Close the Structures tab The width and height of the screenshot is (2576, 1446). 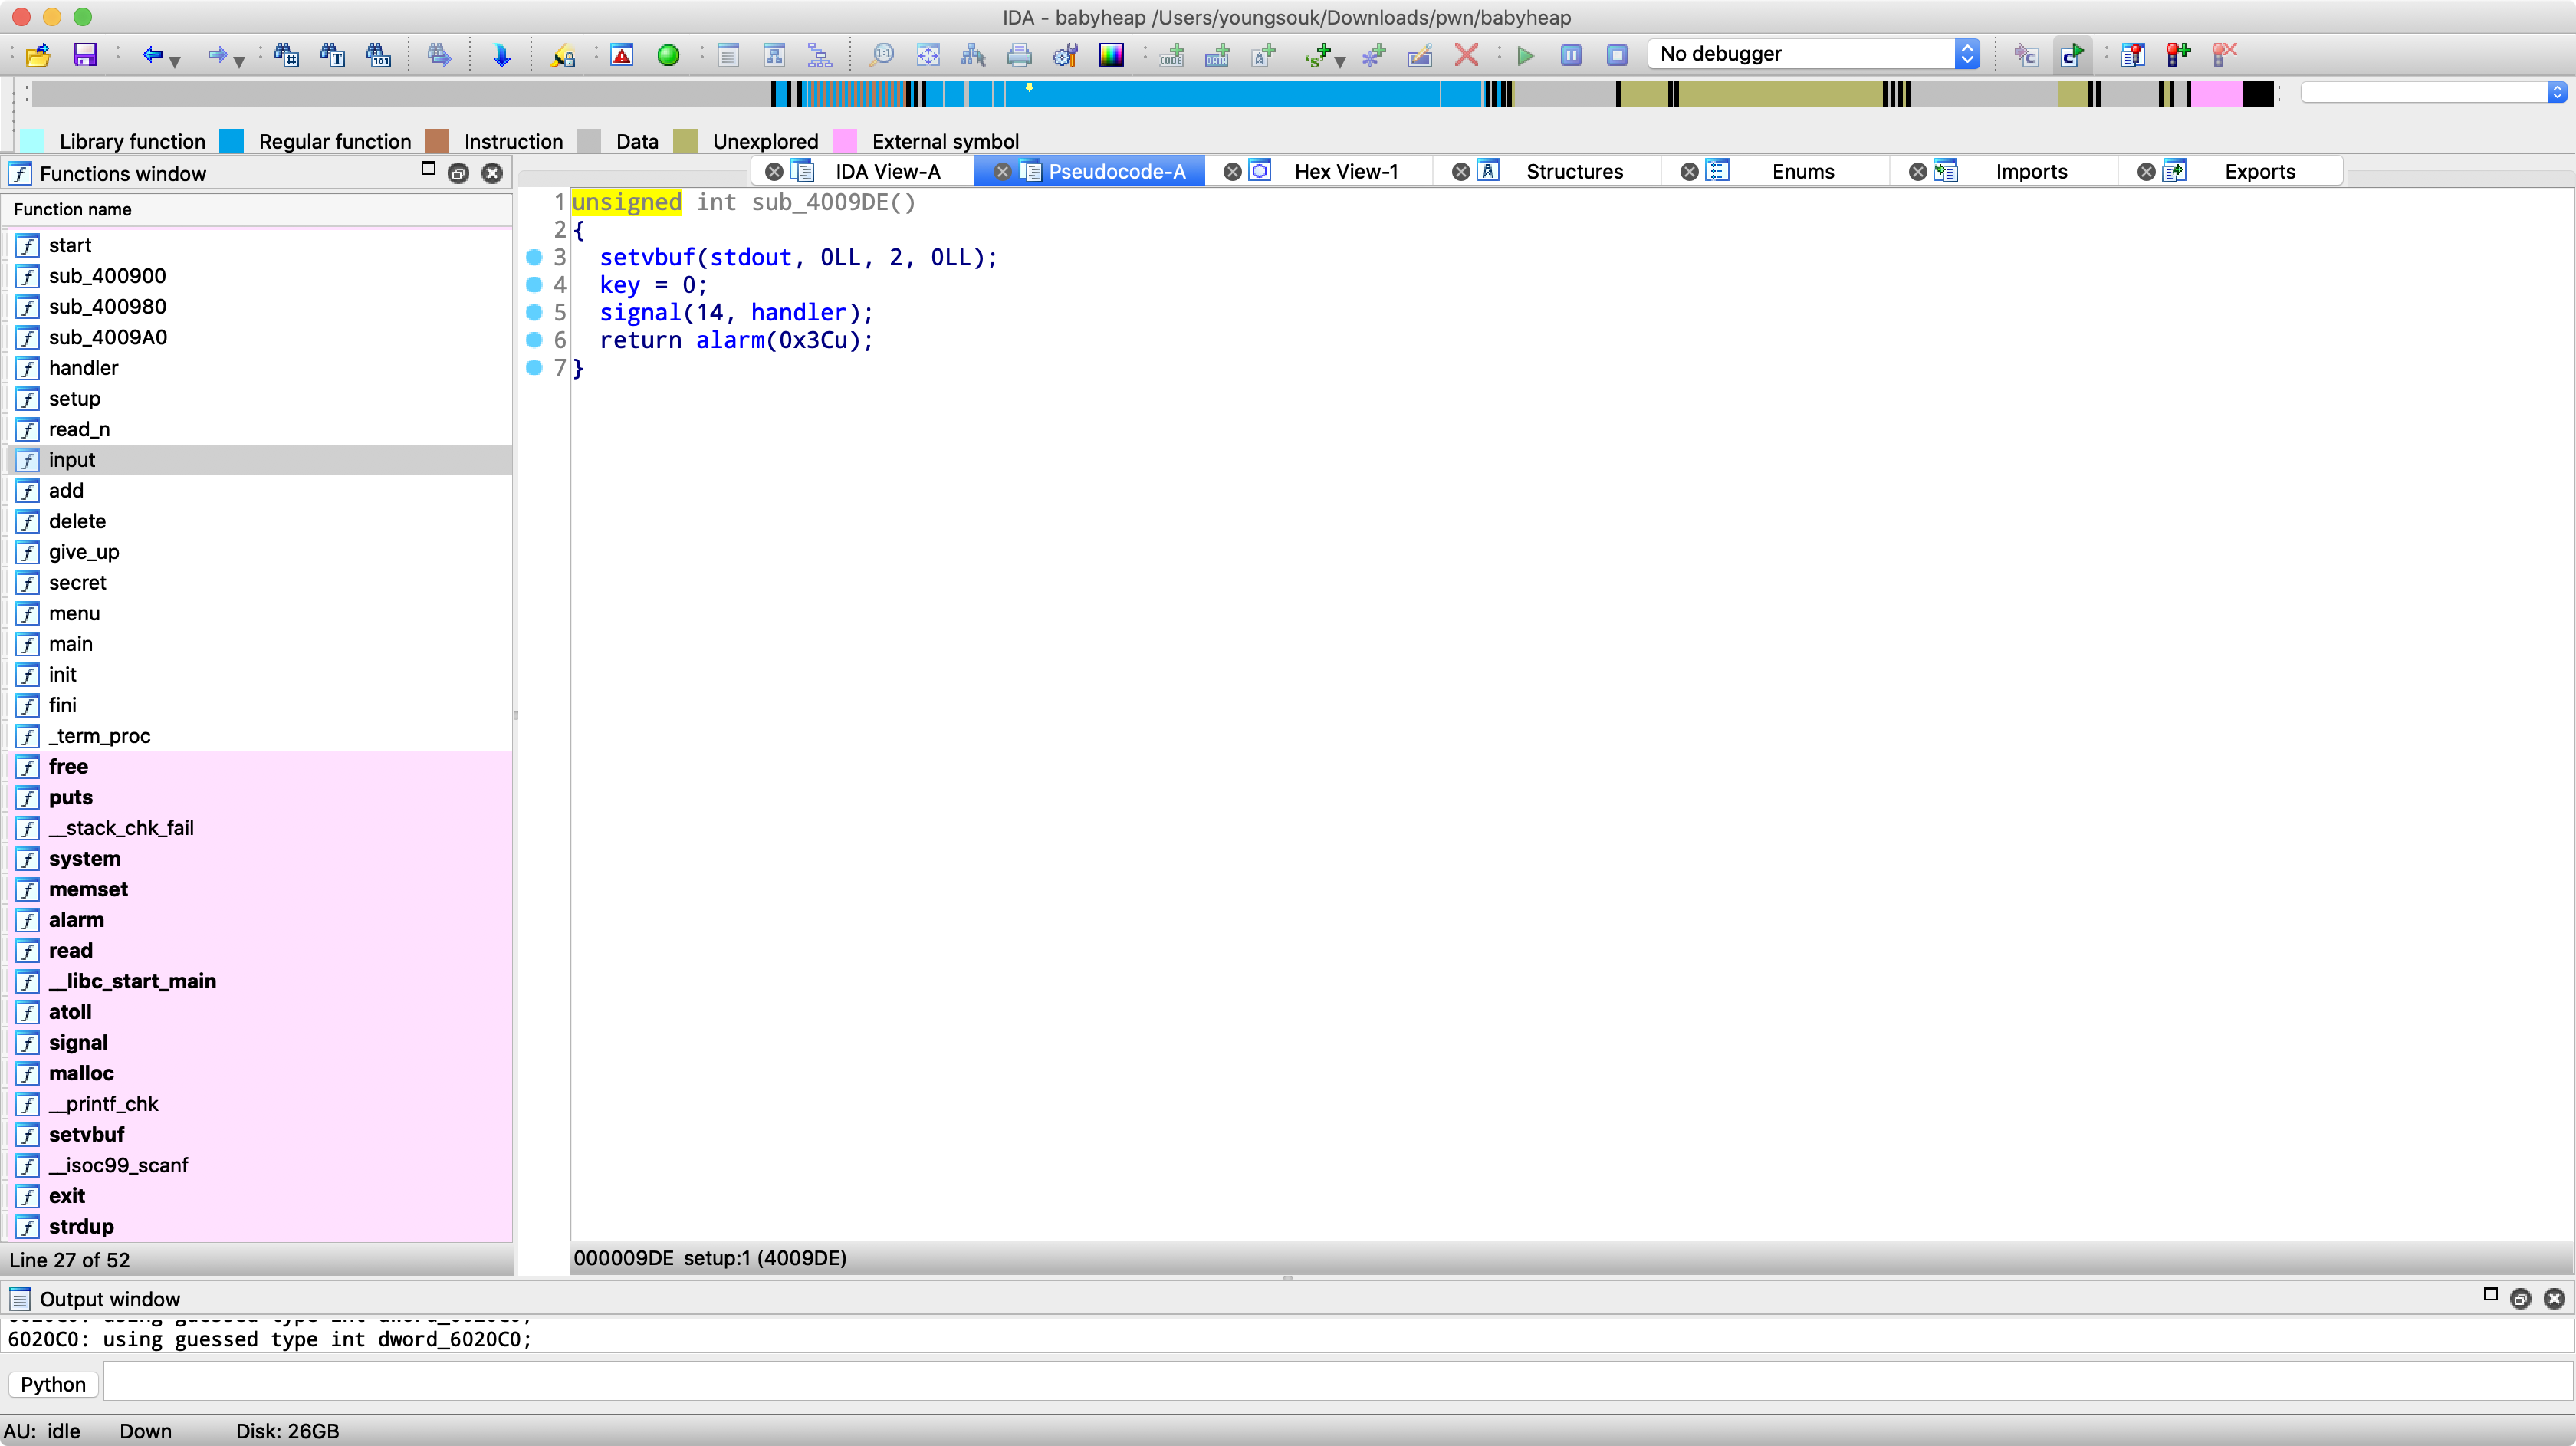[x=1460, y=171]
